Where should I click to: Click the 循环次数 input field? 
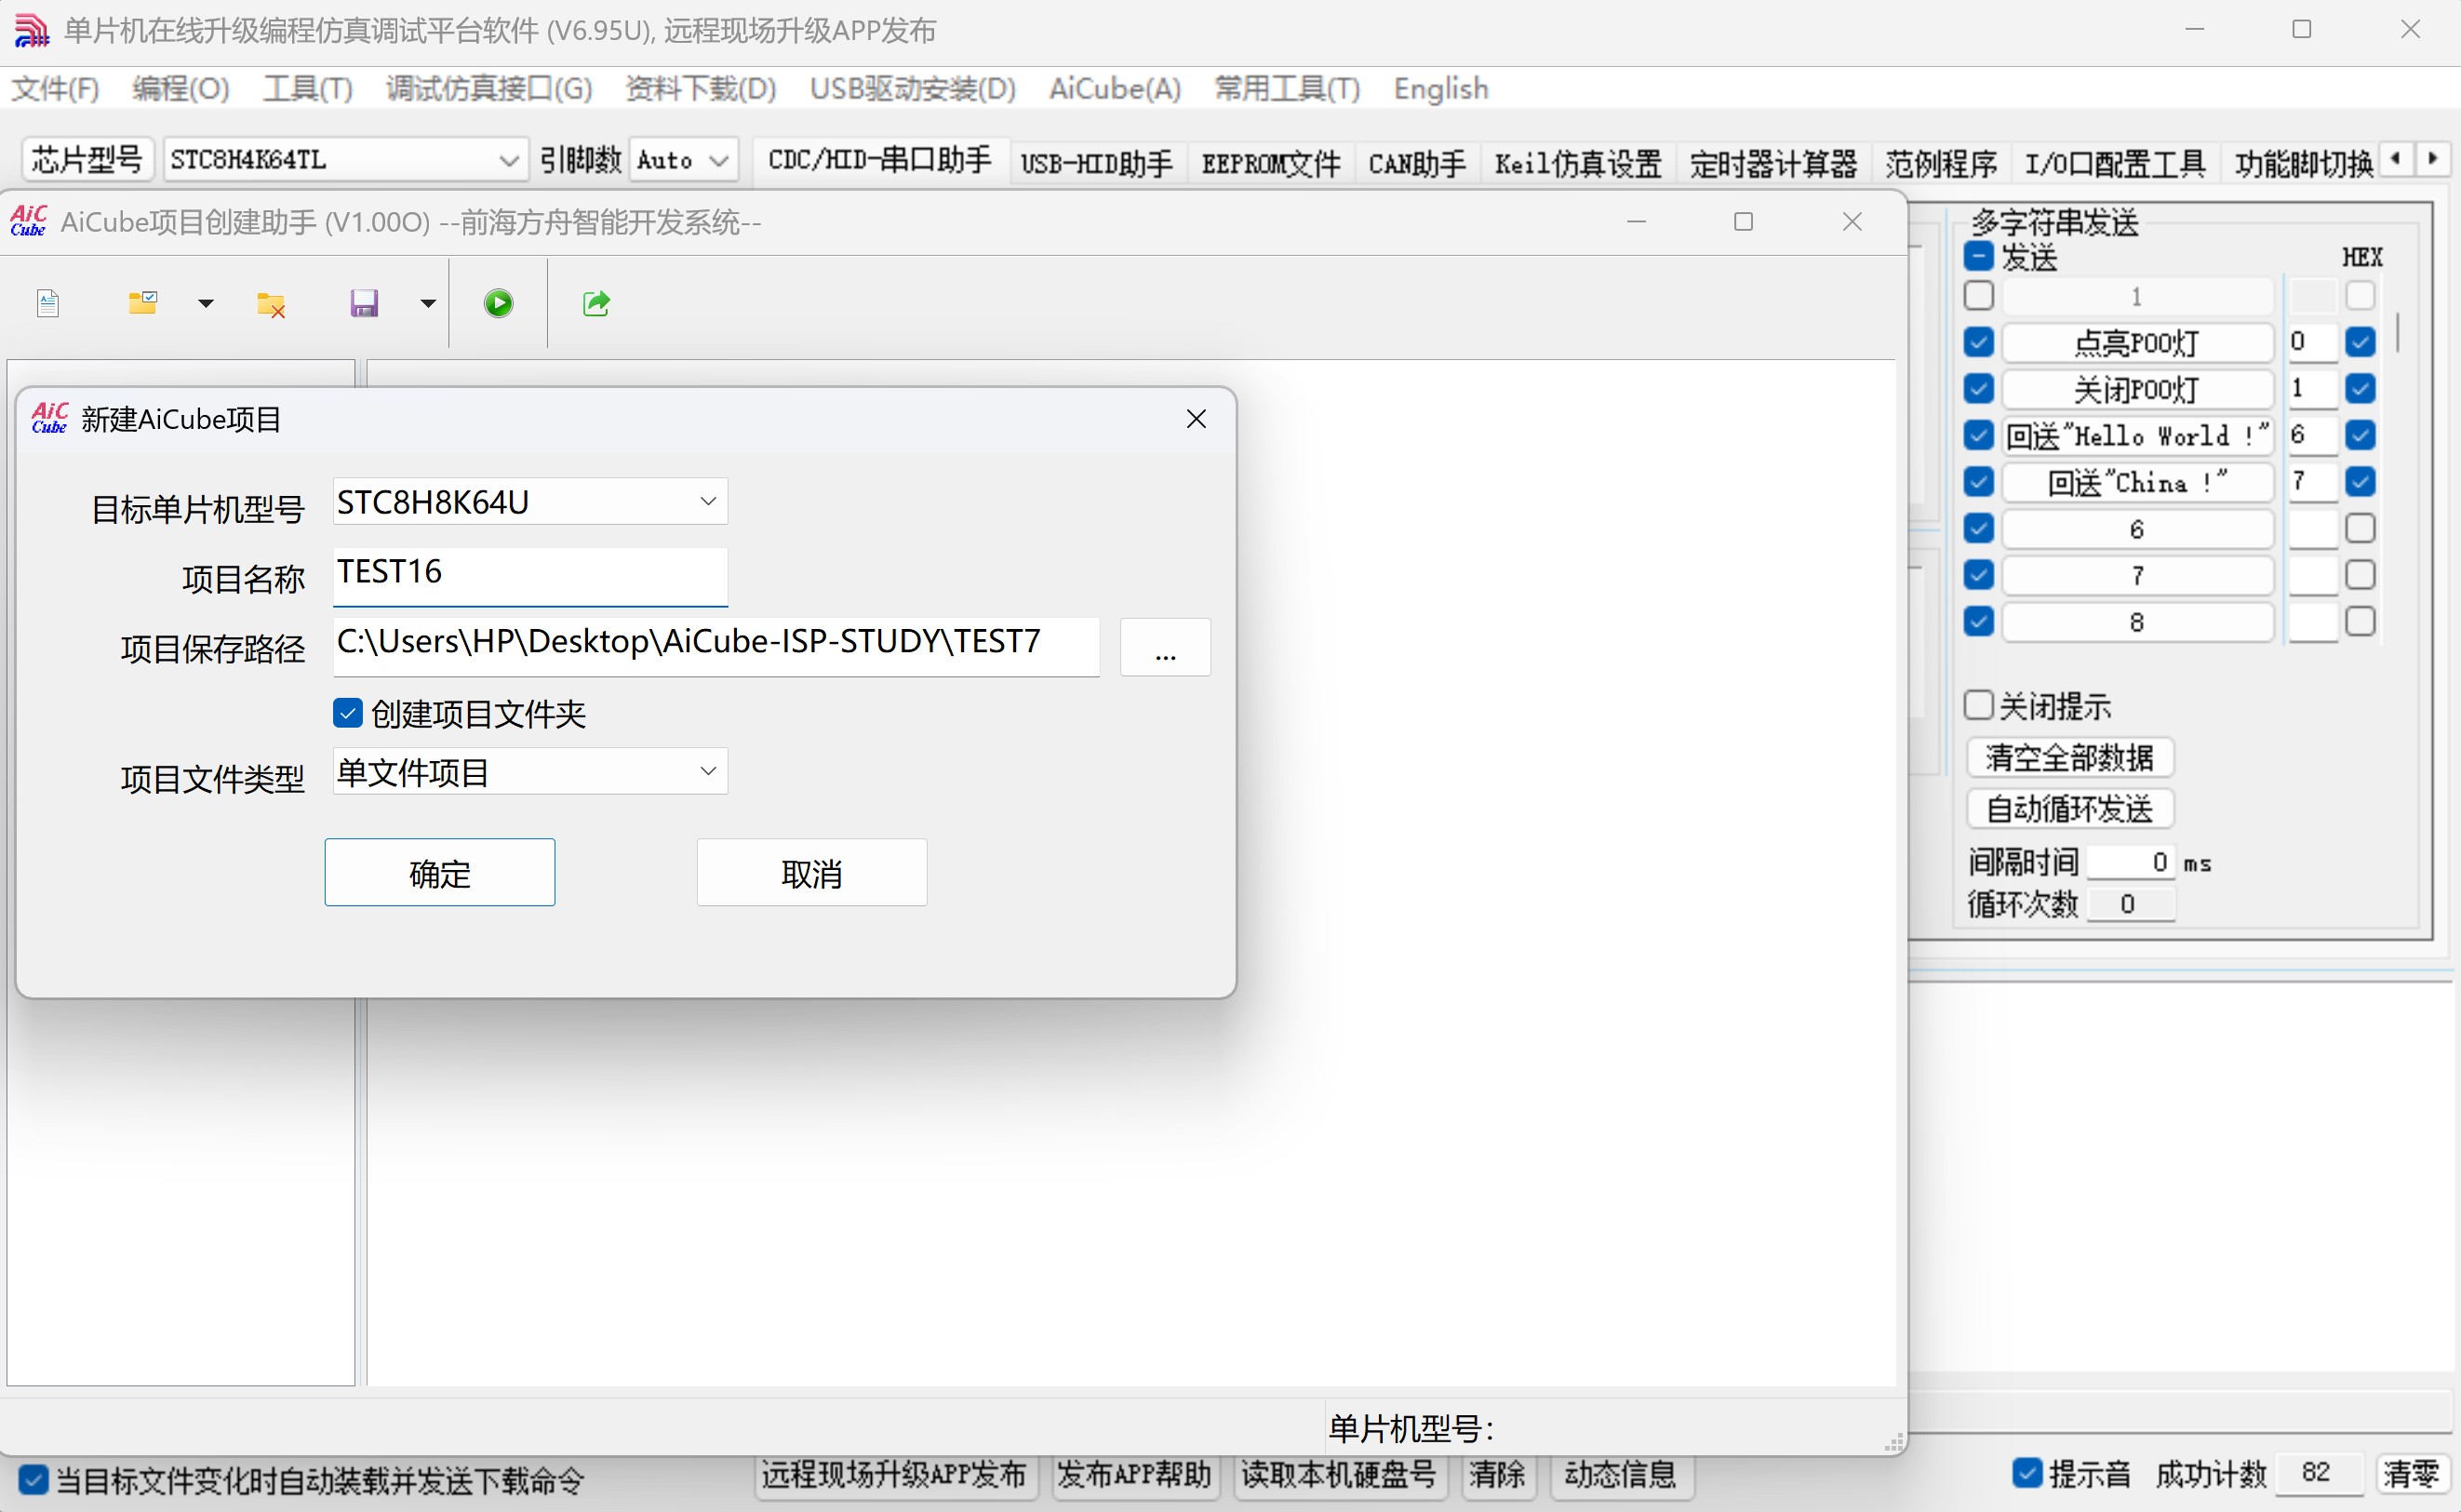[x=2130, y=904]
